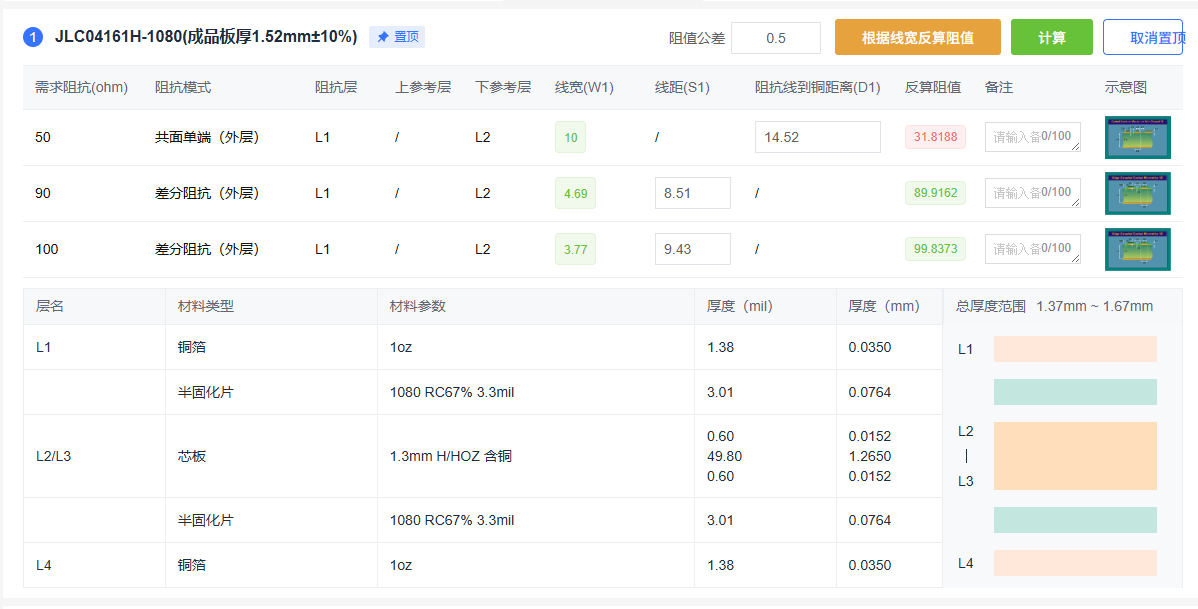
Task: Edit the D1 distance field 14.52
Action: pyautogui.click(x=817, y=137)
